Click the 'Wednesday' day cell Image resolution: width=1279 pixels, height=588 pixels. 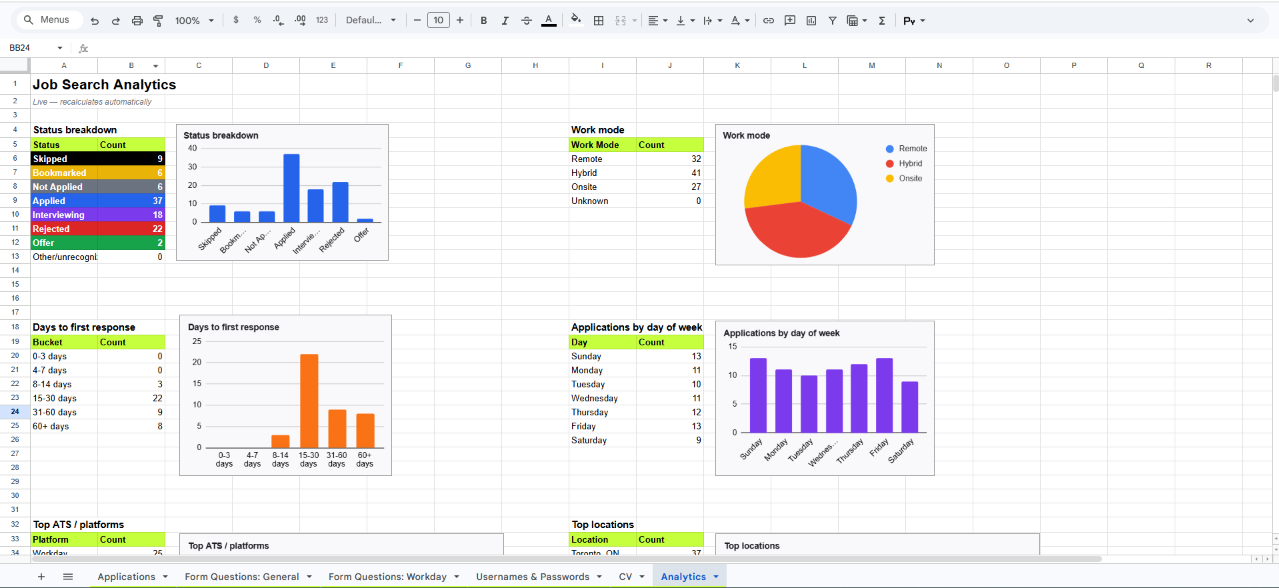tap(603, 398)
